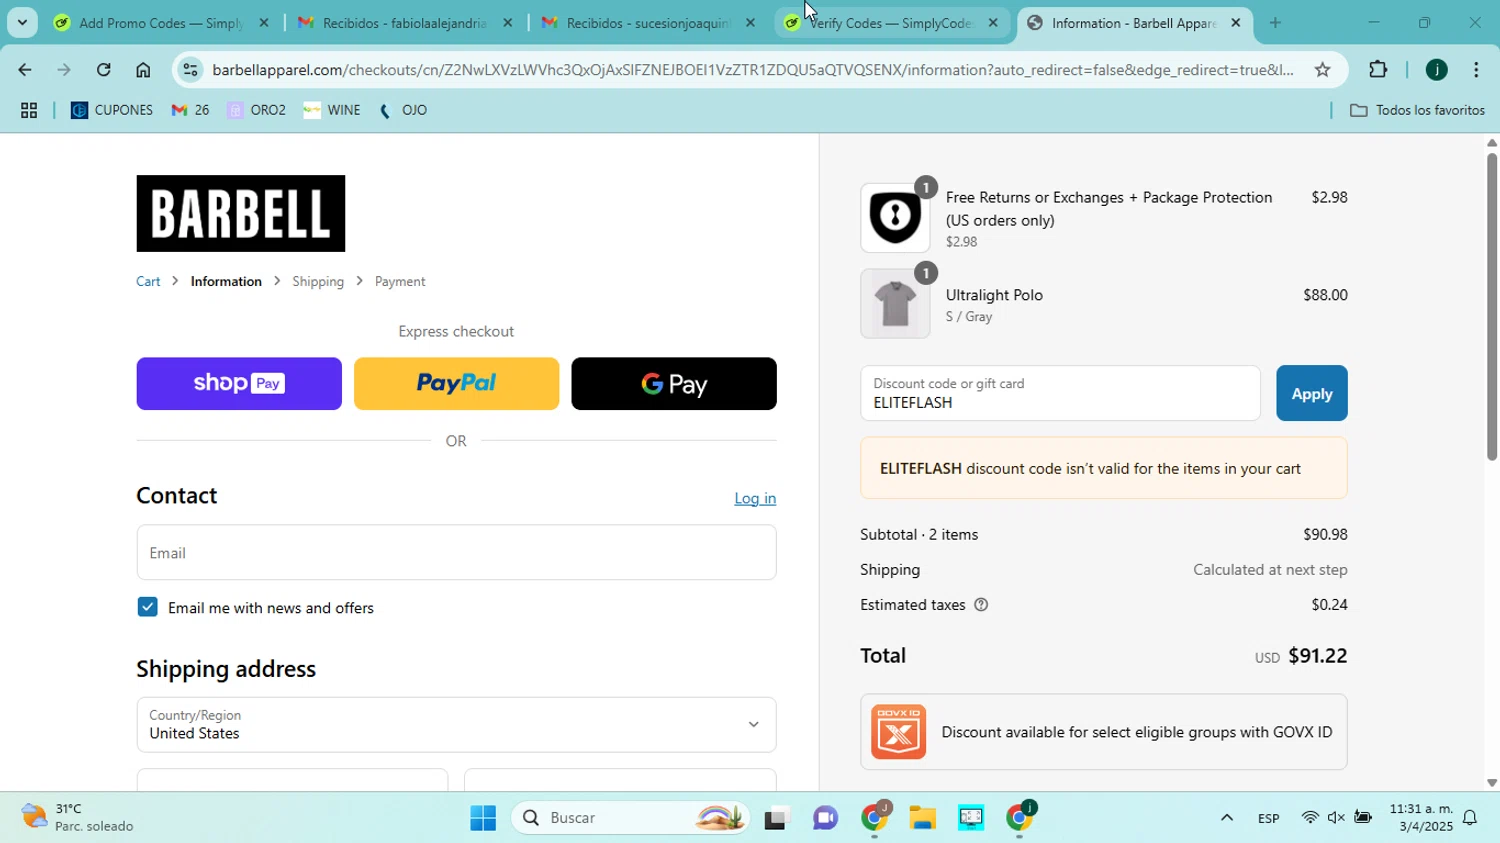Open Wi-Fi network settings icon
This screenshot has height=843, width=1500.
click(1310, 818)
